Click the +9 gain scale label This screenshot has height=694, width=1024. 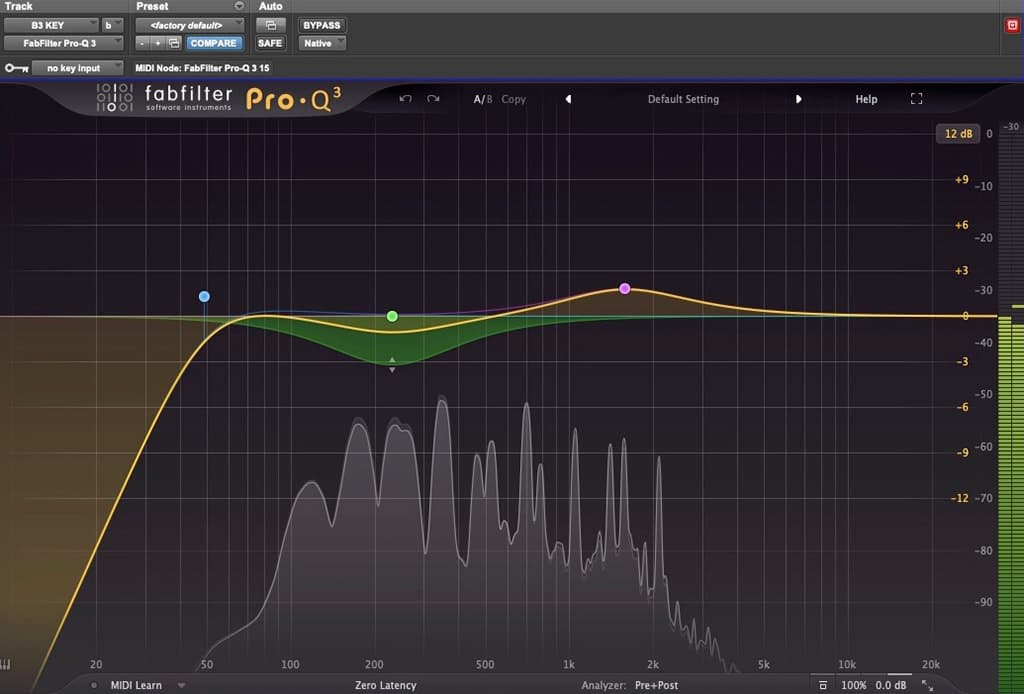pyautogui.click(x=961, y=180)
